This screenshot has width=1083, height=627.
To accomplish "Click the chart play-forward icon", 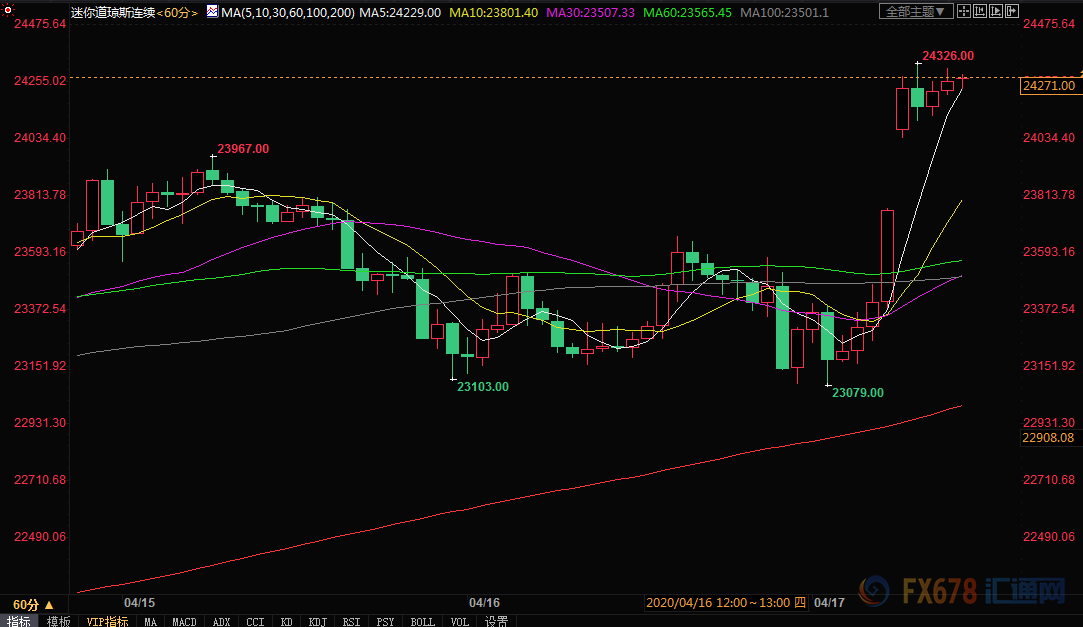I will pos(996,11).
